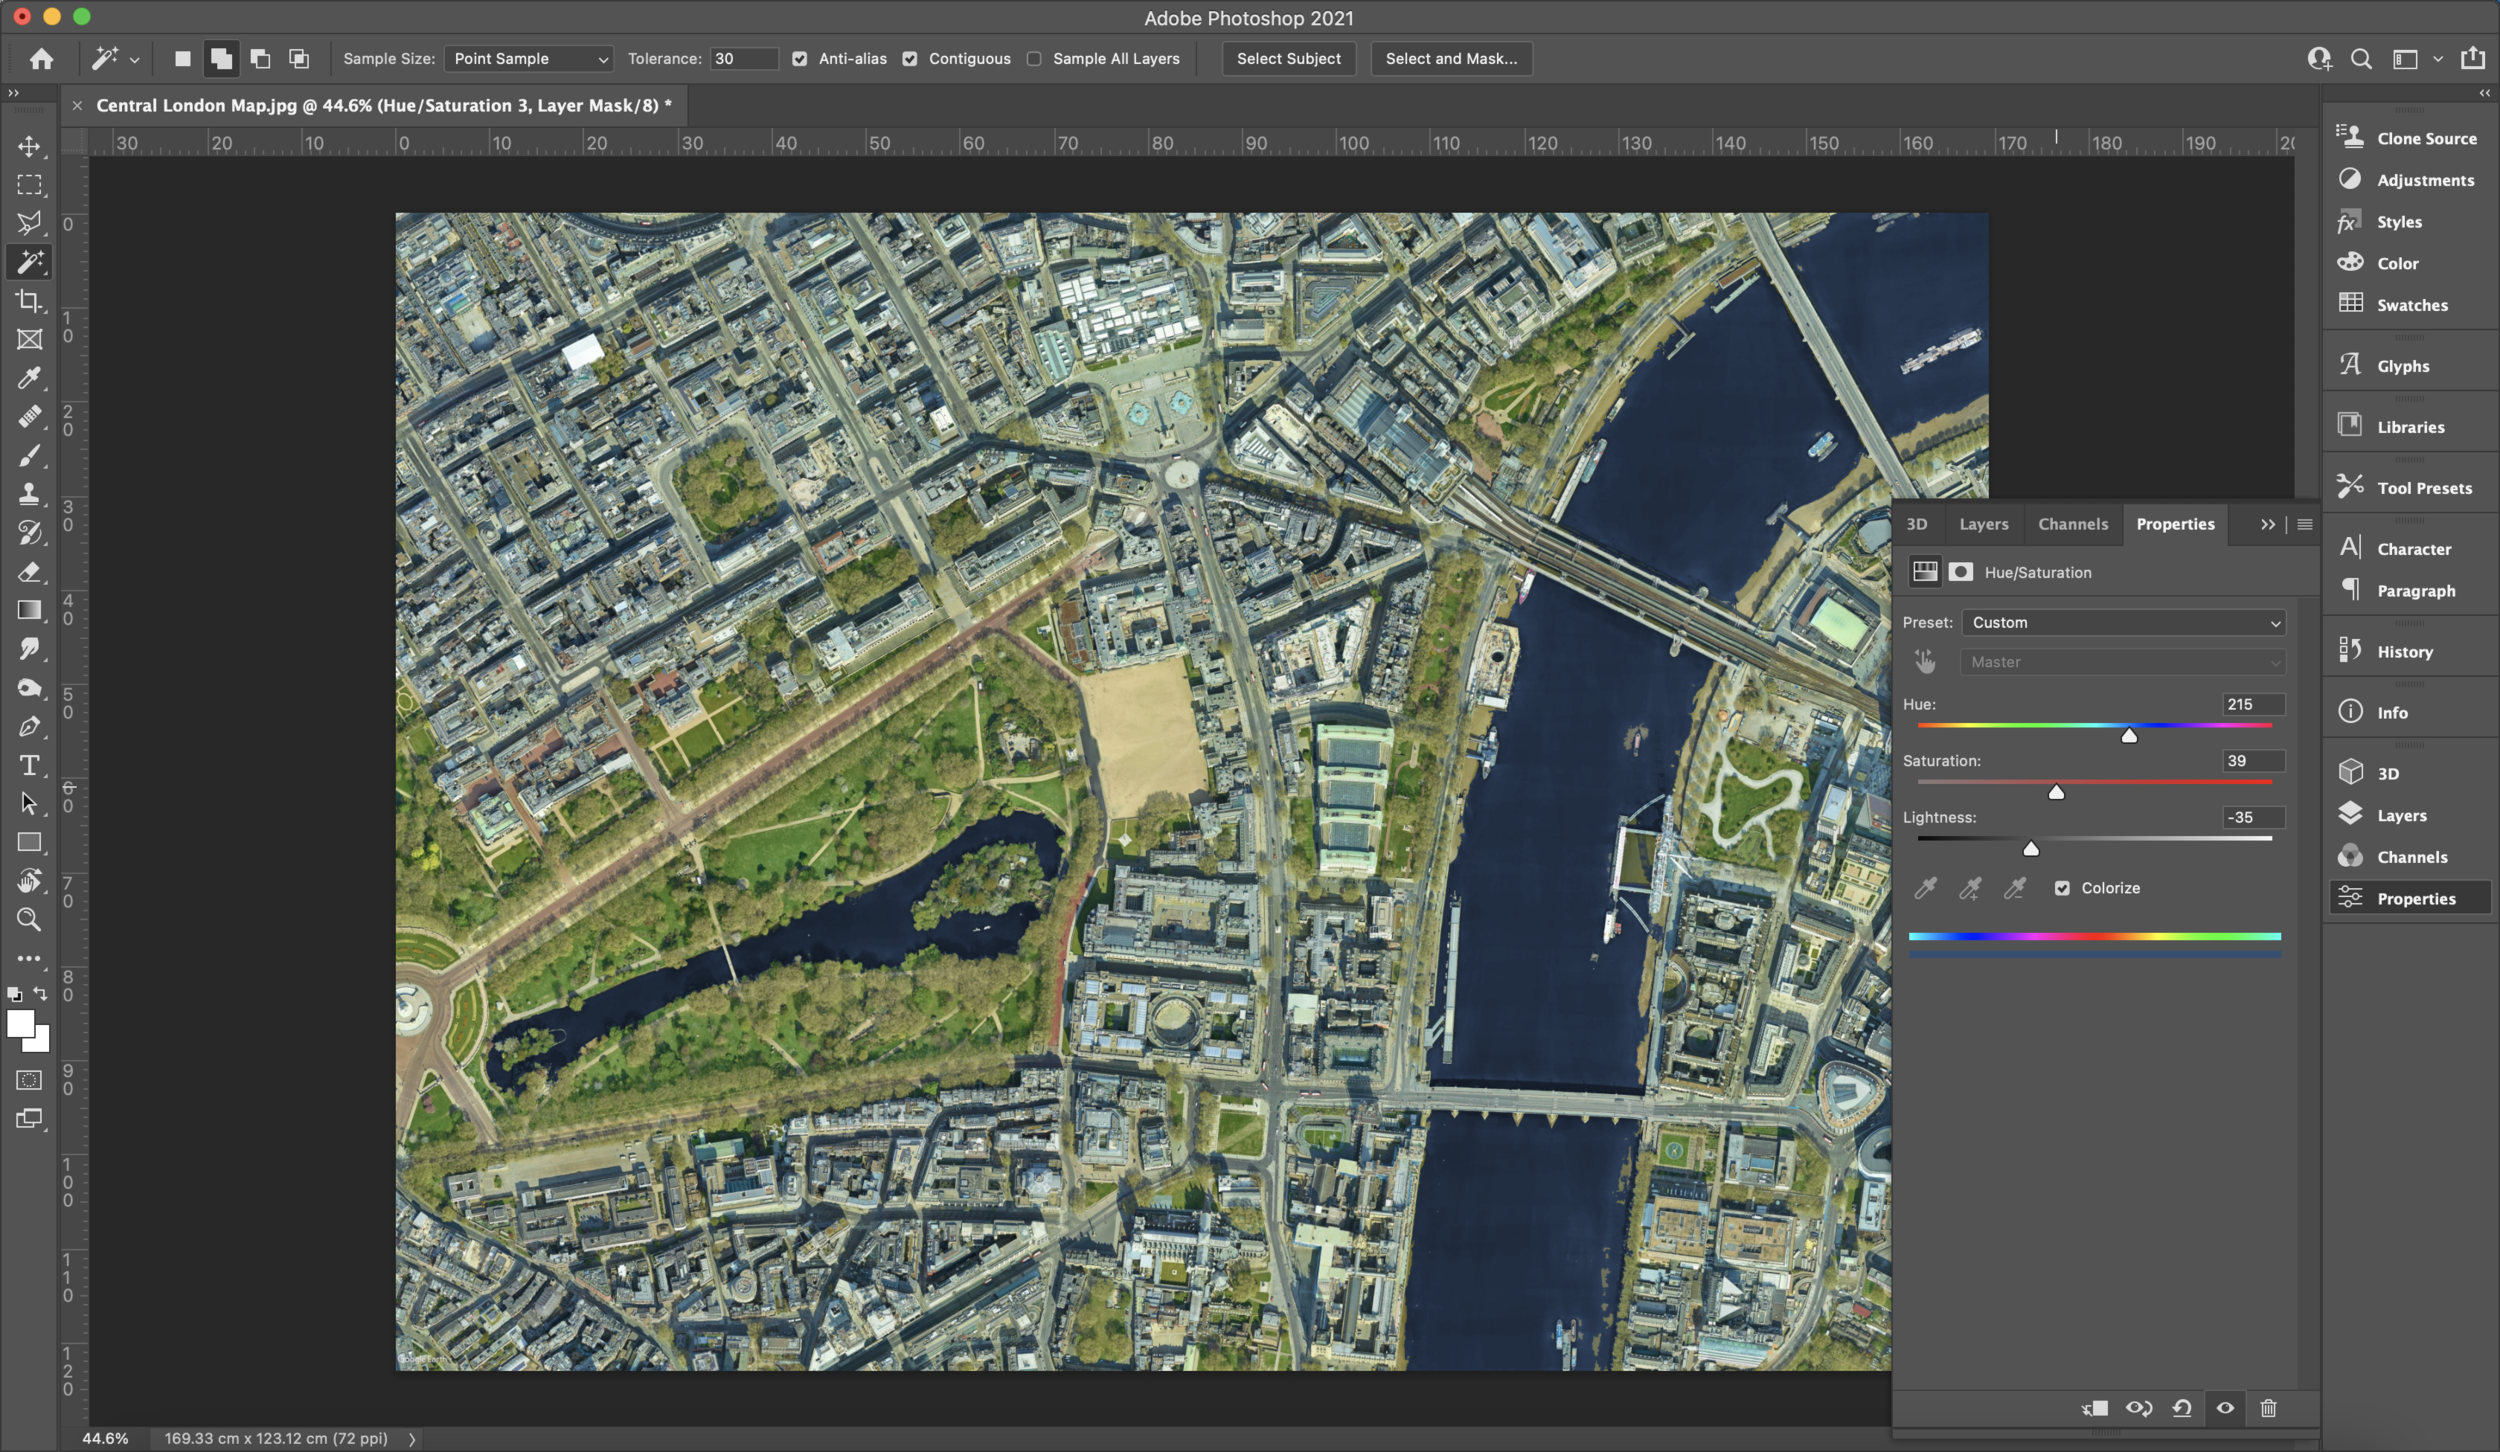Select the Crop tool
Viewport: 2500px width, 1452px height.
click(29, 301)
